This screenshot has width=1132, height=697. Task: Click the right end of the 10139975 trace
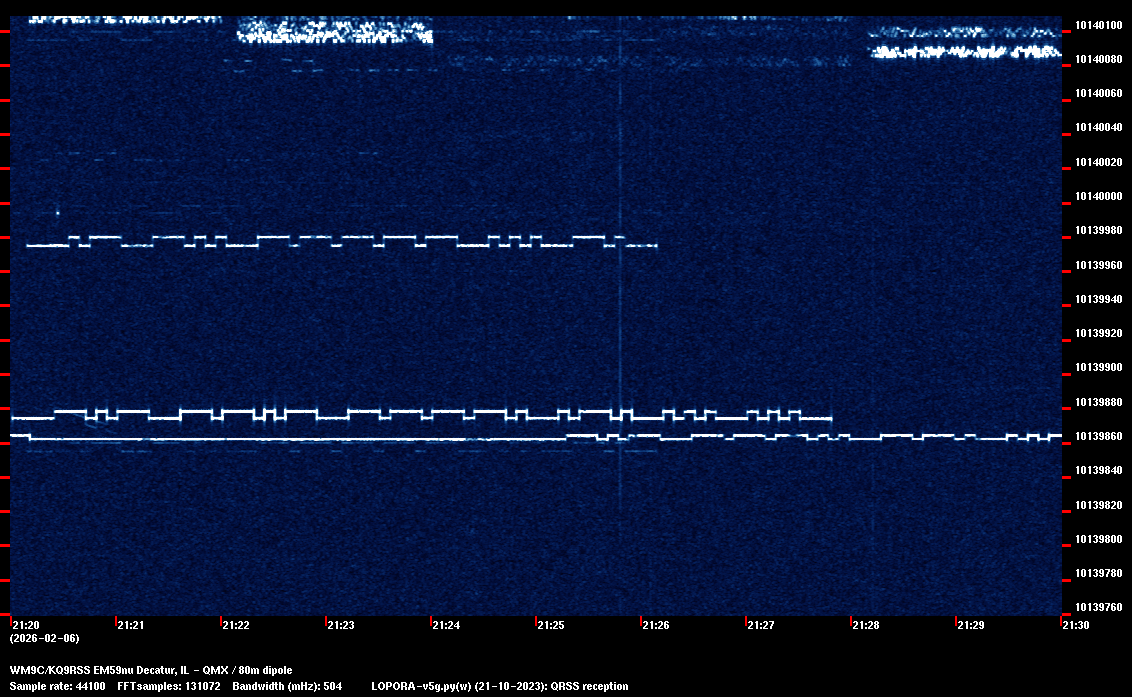(654, 245)
